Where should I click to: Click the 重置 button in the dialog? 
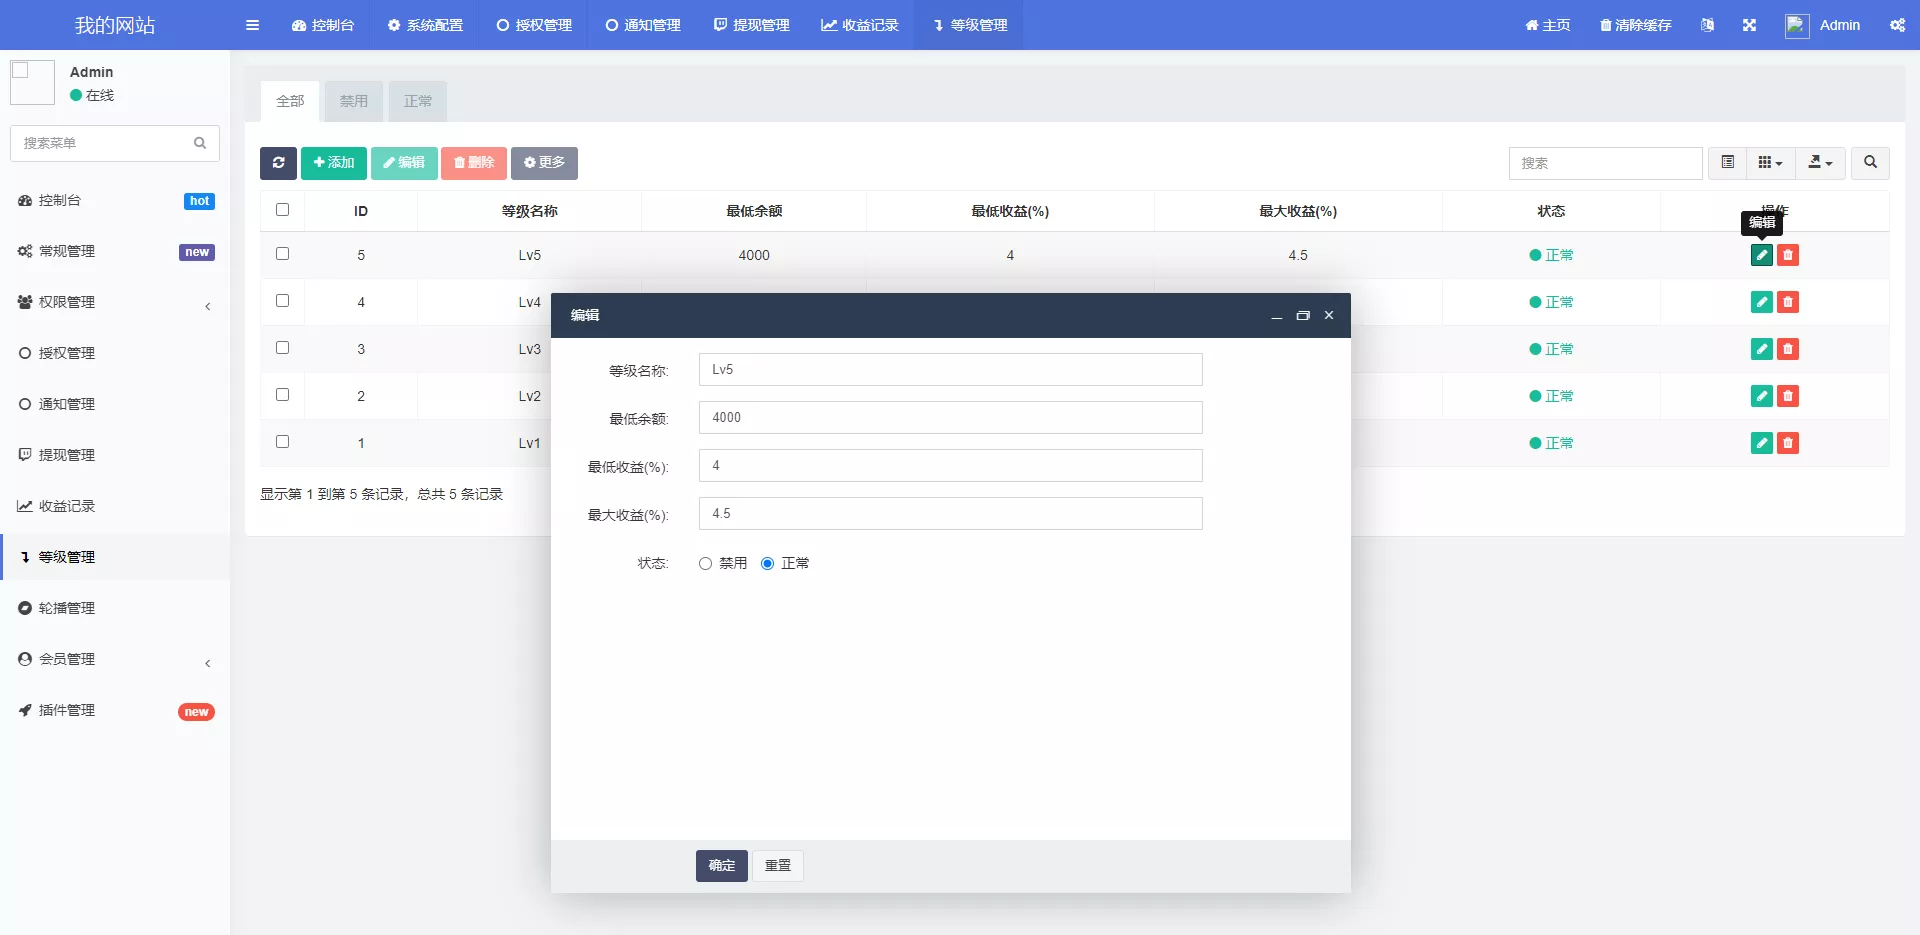point(777,866)
